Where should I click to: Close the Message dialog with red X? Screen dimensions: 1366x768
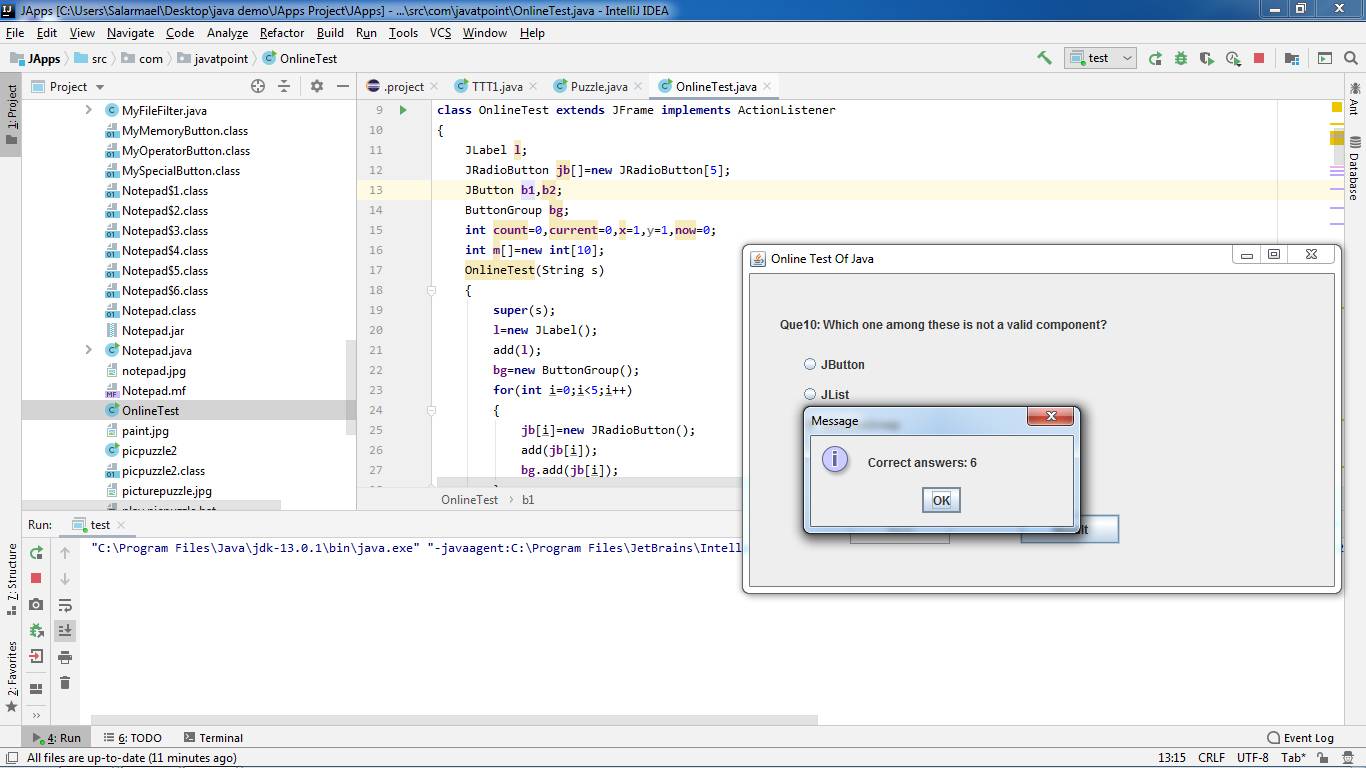1051,416
